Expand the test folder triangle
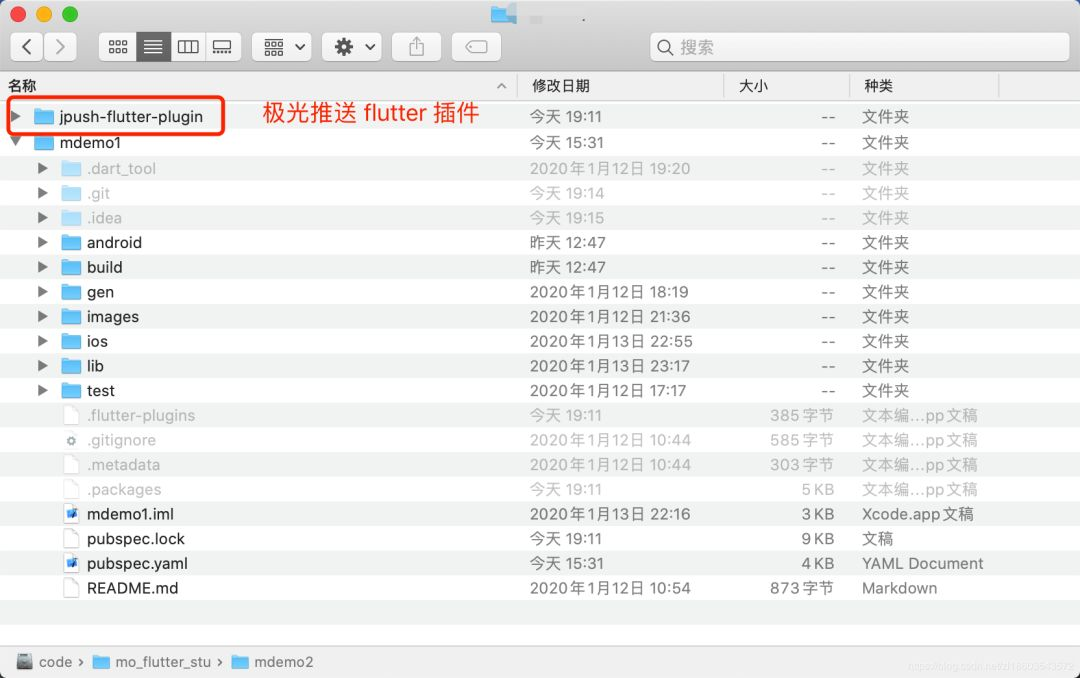 click(x=43, y=391)
